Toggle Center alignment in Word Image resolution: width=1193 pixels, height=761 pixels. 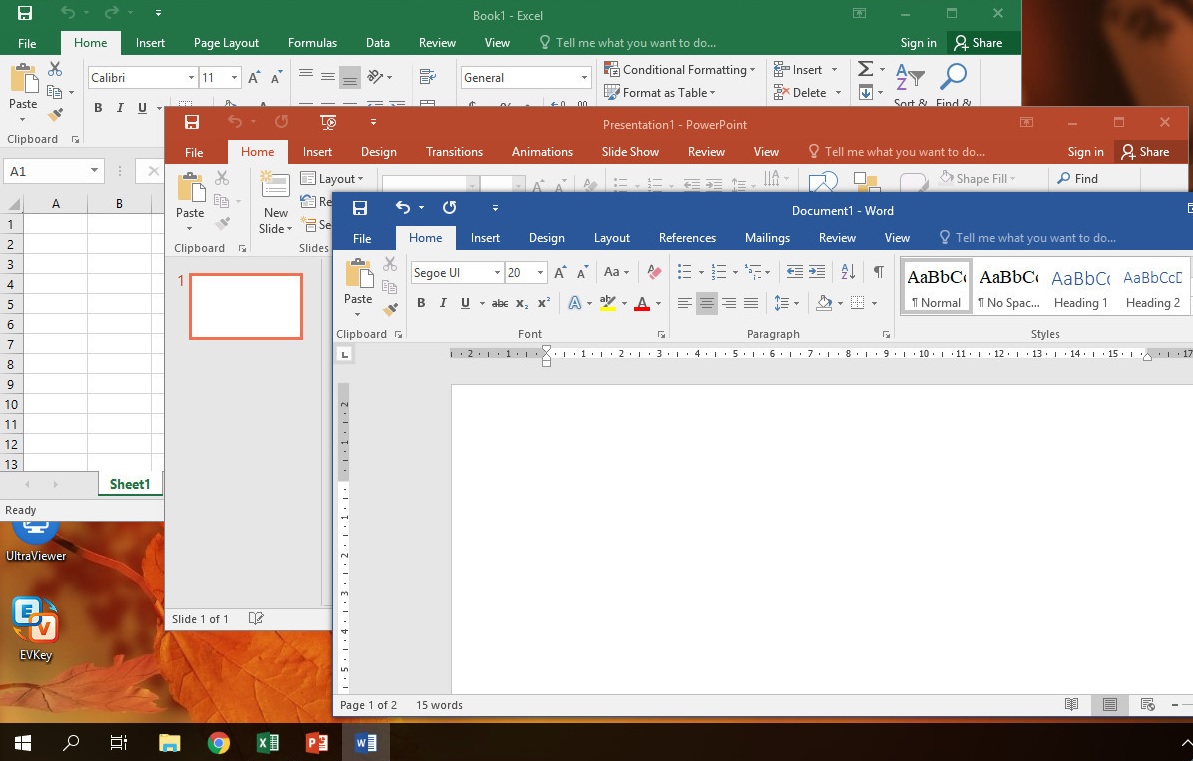click(706, 303)
